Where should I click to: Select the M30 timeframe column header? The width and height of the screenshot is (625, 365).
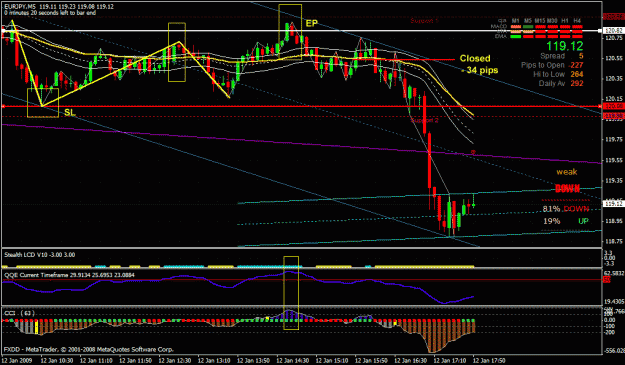tap(552, 21)
